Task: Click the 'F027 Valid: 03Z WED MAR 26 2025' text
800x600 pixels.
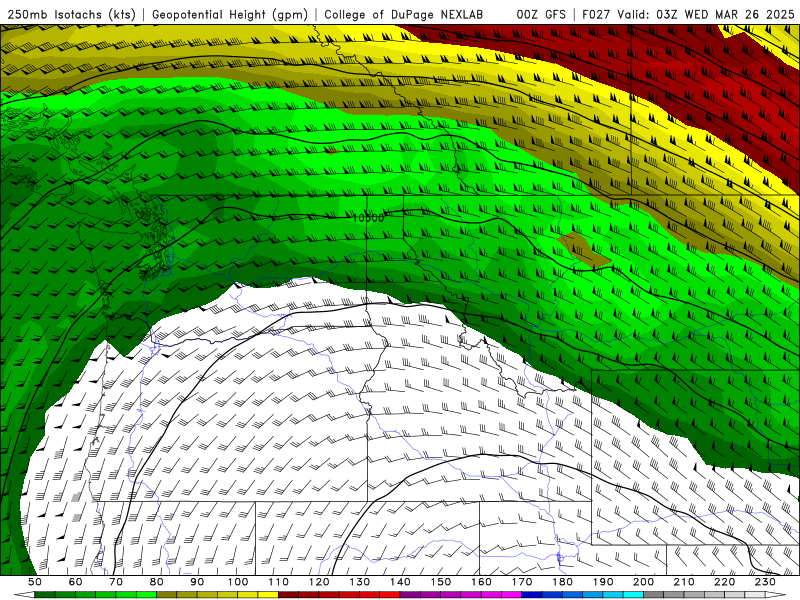Action: pos(688,15)
